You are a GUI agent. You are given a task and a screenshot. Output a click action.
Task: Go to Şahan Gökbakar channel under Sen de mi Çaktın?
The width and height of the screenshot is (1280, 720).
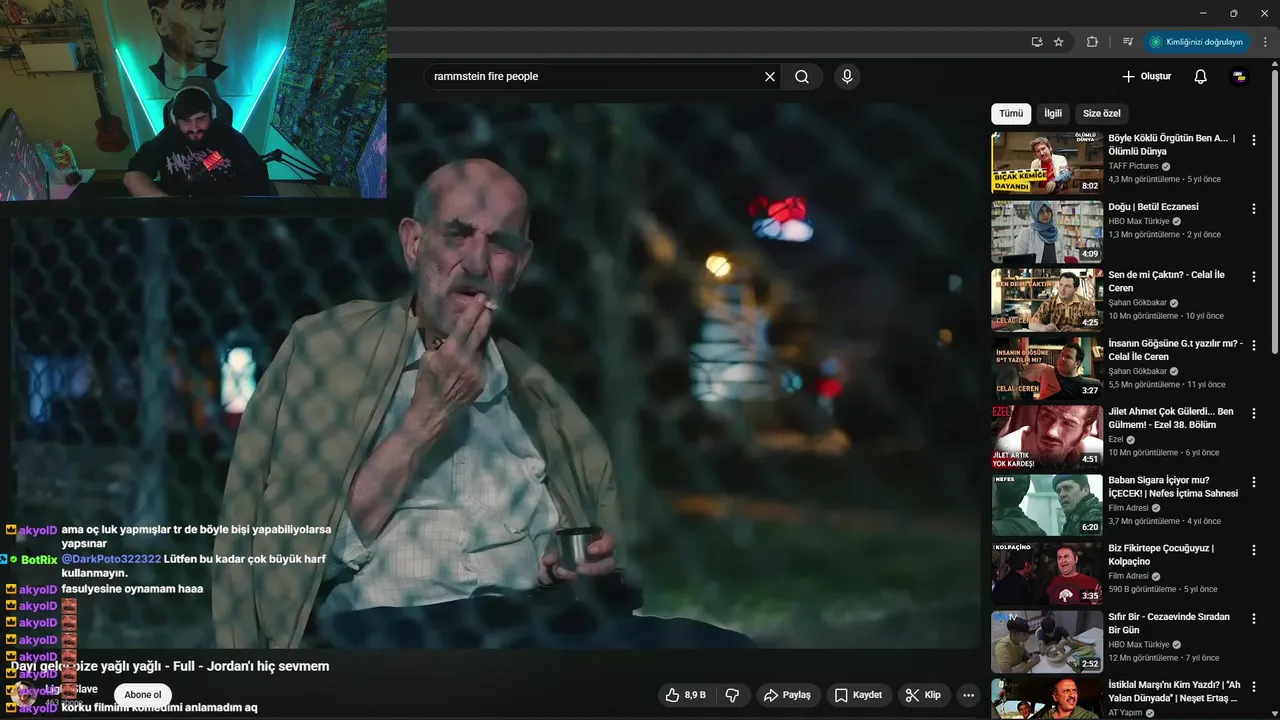[1138, 303]
